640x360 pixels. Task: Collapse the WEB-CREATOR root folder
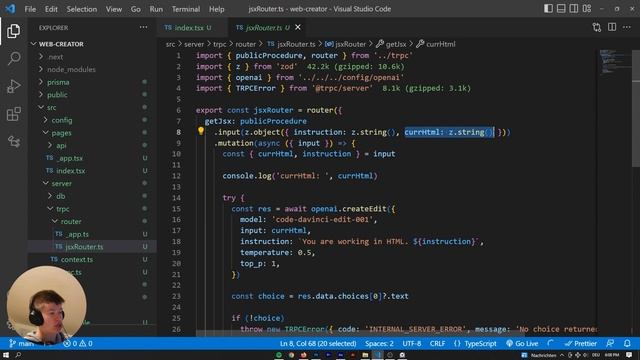61,44
